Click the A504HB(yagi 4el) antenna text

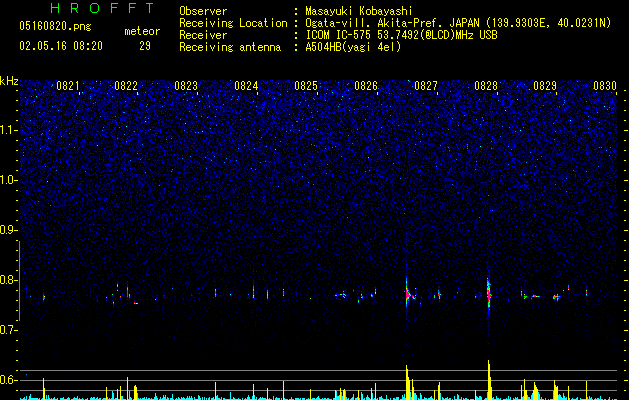pyautogui.click(x=353, y=47)
